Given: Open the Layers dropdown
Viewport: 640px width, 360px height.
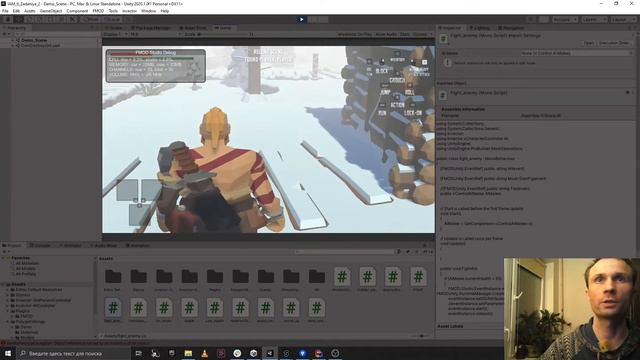Looking at the screenshot, I should (594, 19).
